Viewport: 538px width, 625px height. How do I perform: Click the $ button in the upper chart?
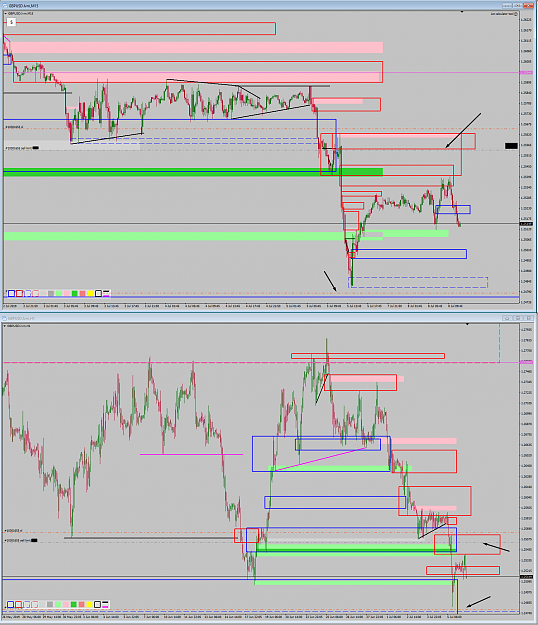[x=11, y=22]
